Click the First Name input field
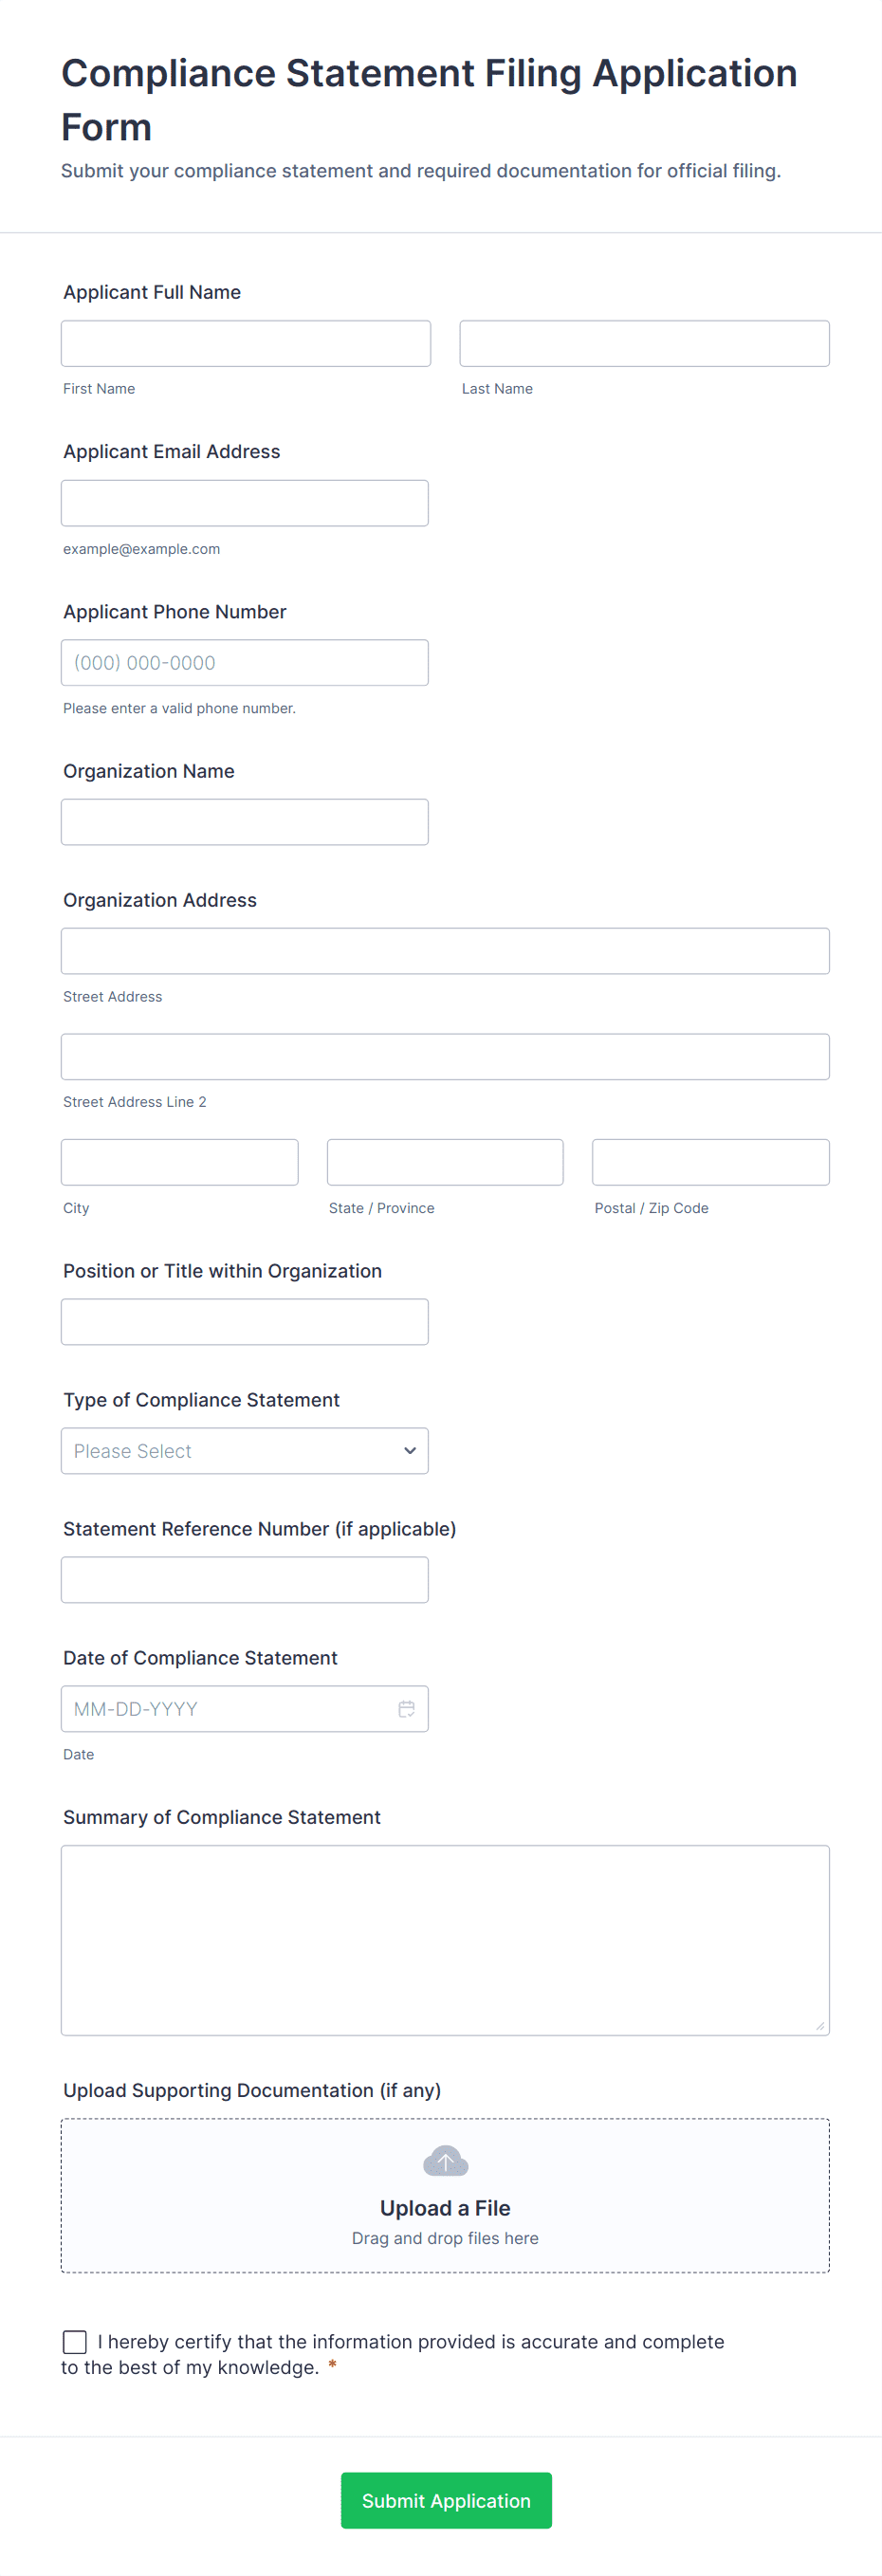Image resolution: width=882 pixels, height=2576 pixels. (245, 342)
